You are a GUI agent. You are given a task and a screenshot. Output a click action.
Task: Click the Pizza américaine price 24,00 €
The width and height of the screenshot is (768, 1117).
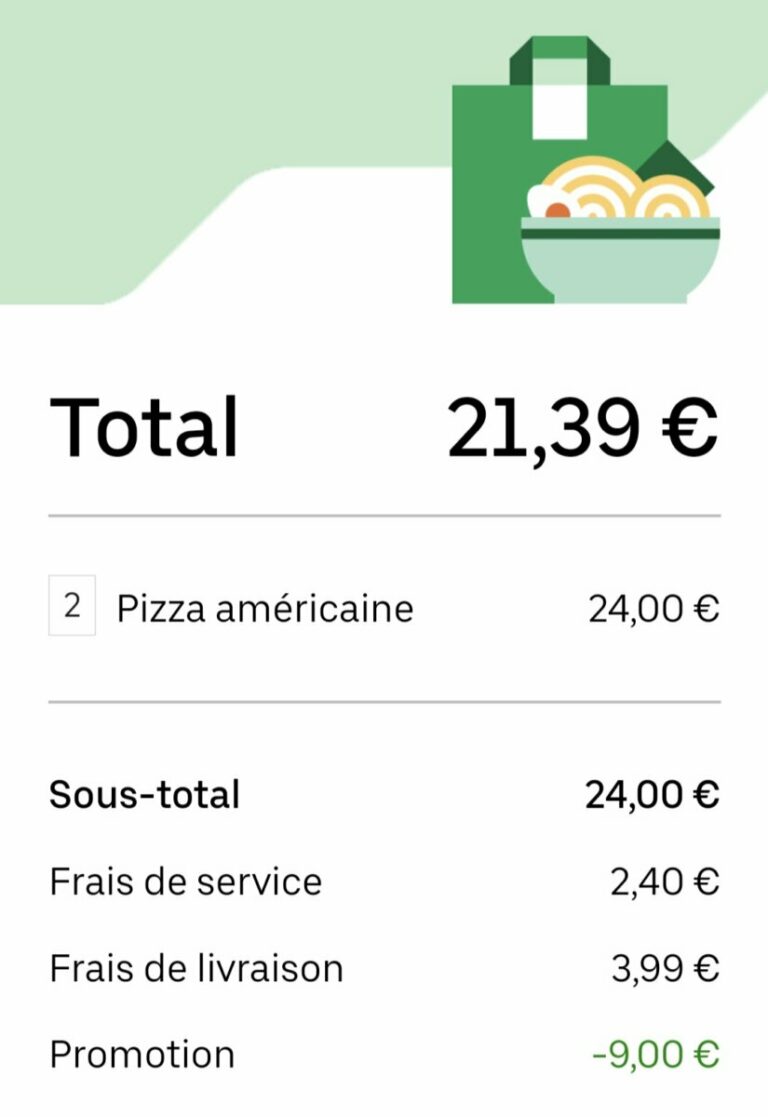(x=653, y=609)
